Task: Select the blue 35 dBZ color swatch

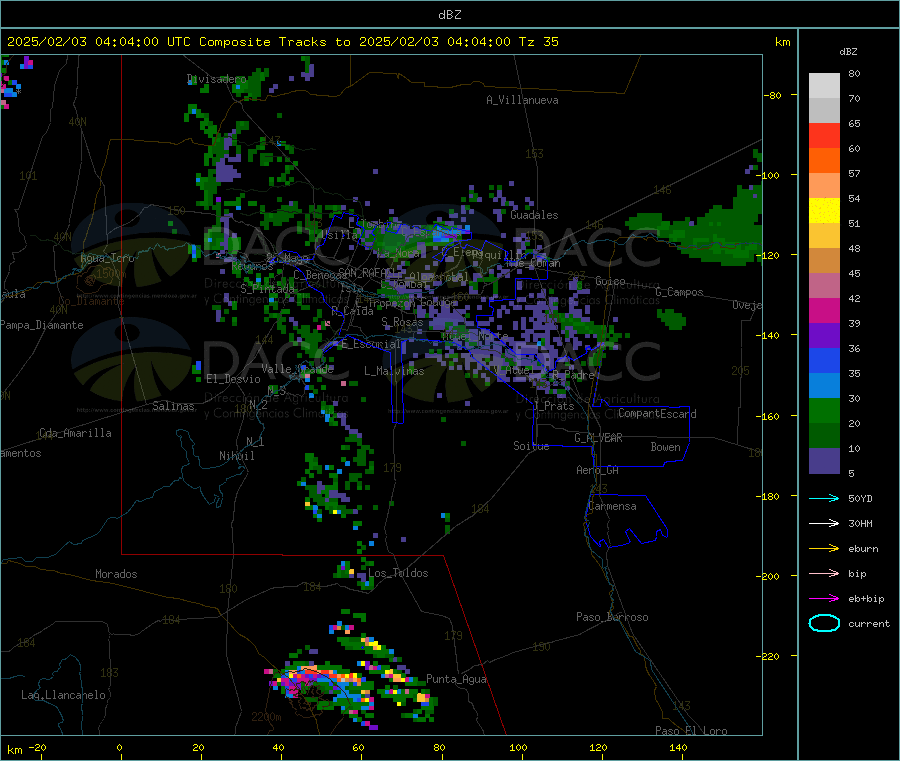Action: pyautogui.click(x=824, y=360)
